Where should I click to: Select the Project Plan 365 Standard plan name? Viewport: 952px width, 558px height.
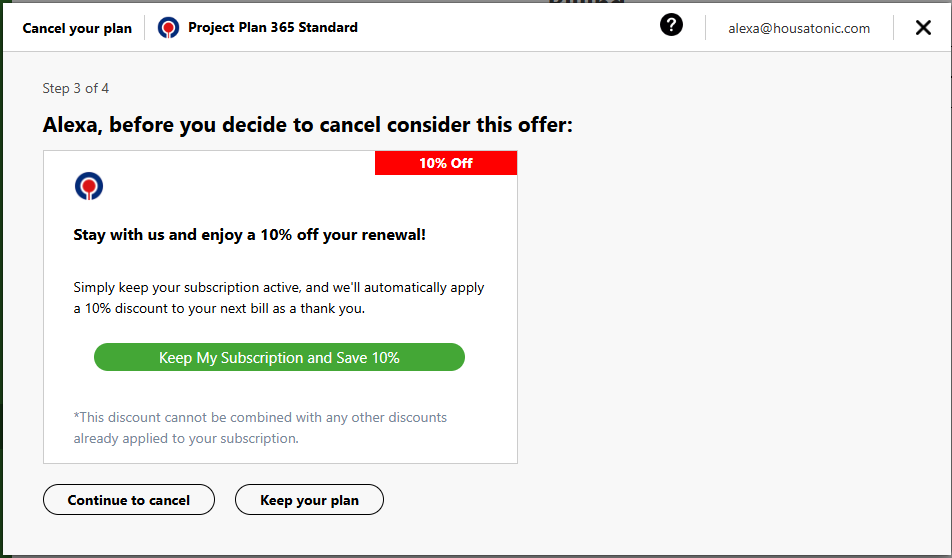pyautogui.click(x=273, y=27)
